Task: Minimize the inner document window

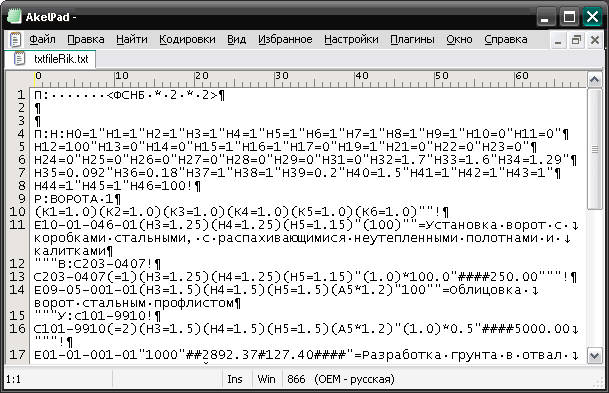Action: pyautogui.click(x=558, y=40)
